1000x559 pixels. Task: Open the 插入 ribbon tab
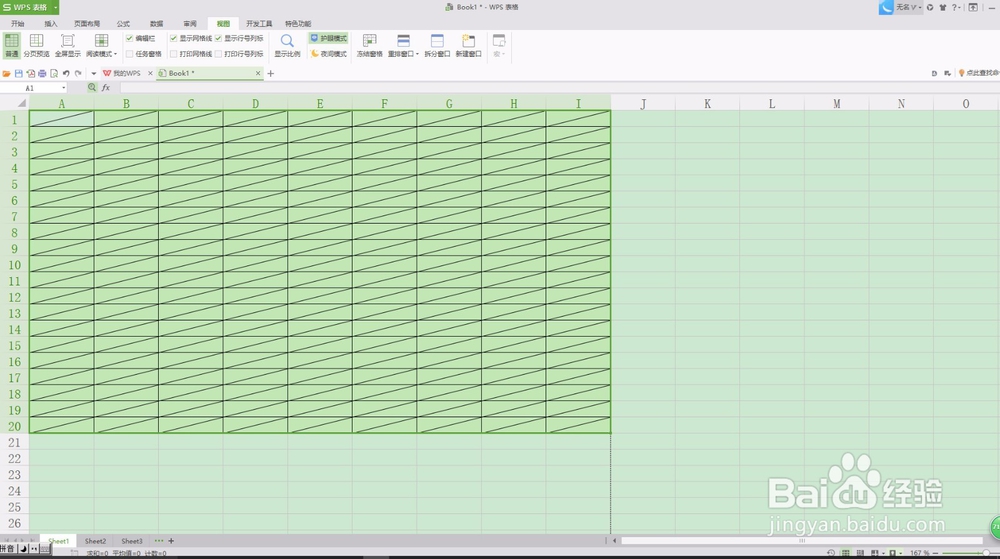pos(51,24)
